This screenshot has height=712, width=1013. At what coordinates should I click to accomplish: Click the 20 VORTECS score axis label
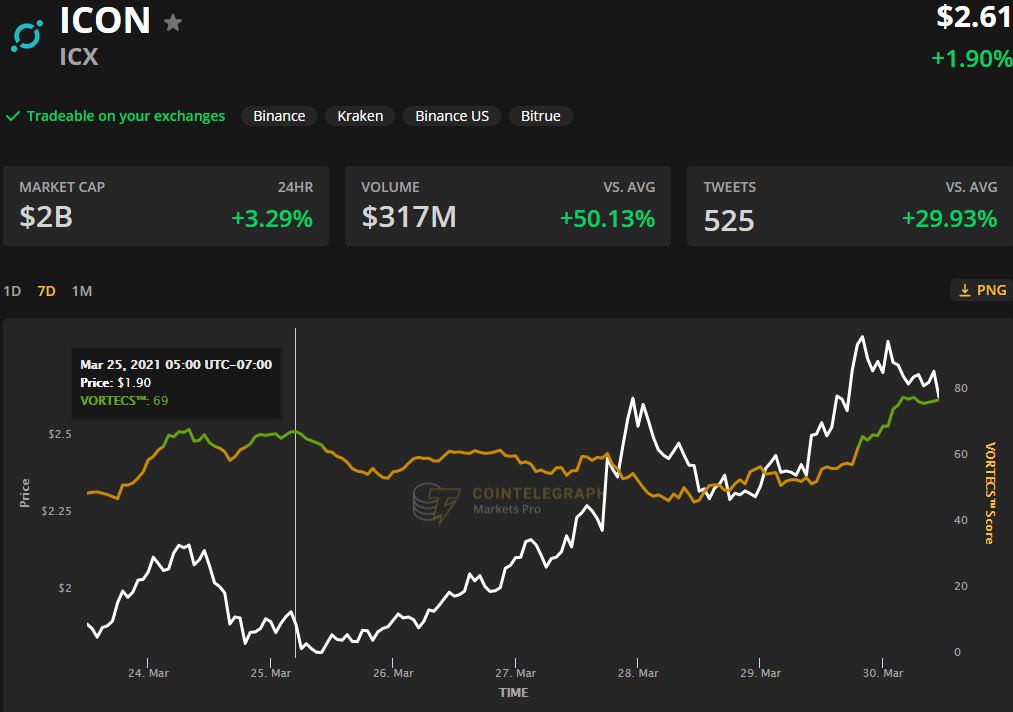[x=961, y=586]
